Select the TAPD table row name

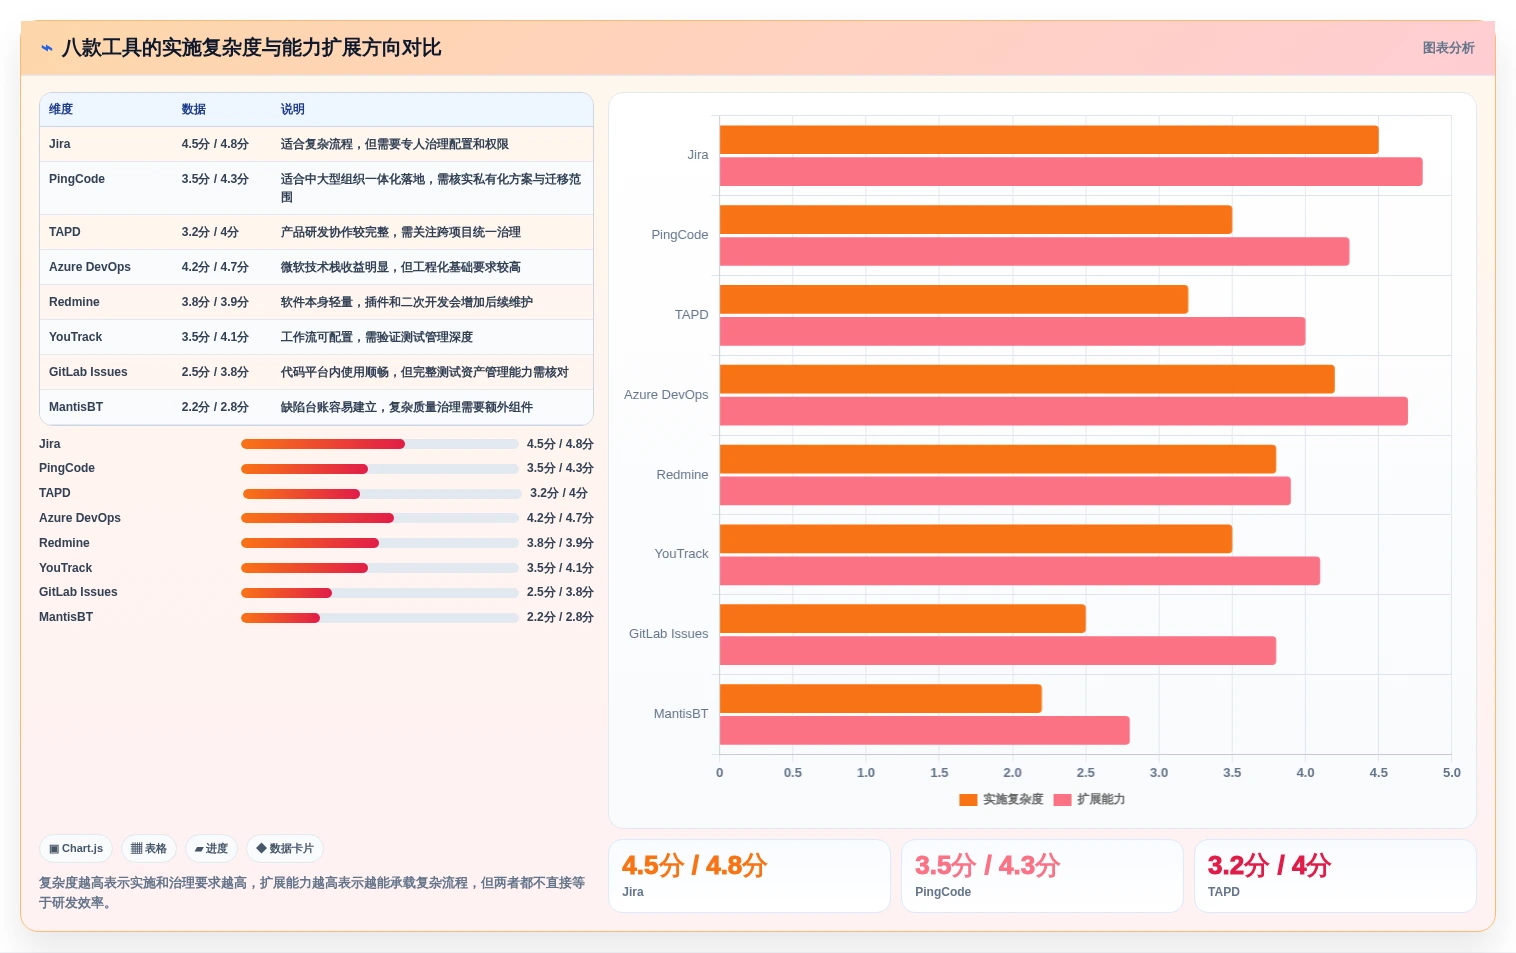point(65,232)
